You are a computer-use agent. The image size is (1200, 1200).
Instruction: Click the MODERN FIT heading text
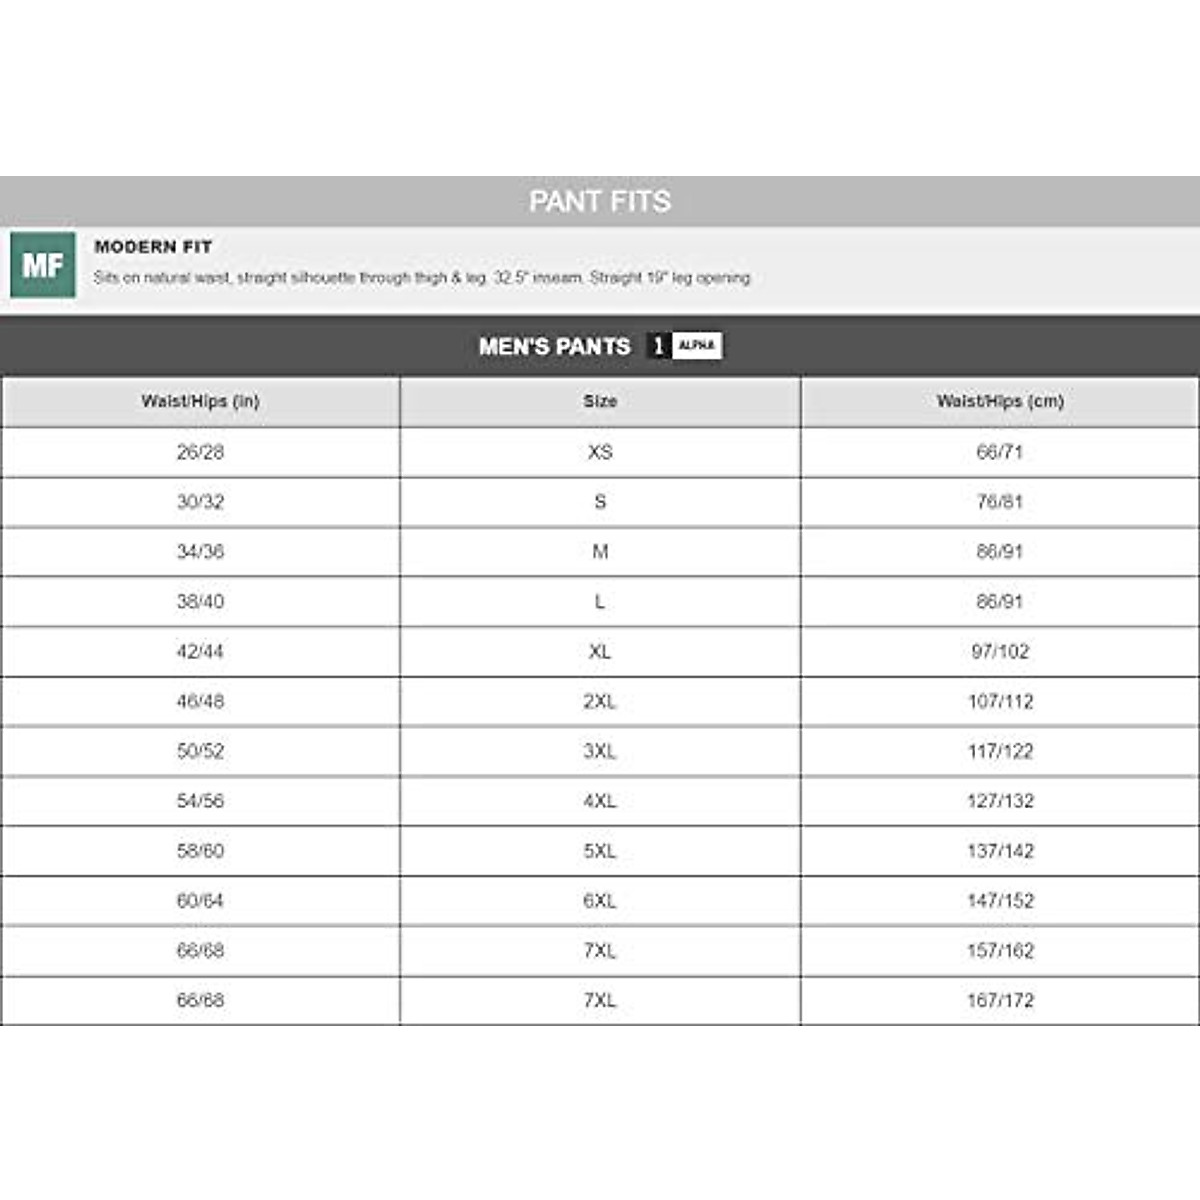(153, 246)
